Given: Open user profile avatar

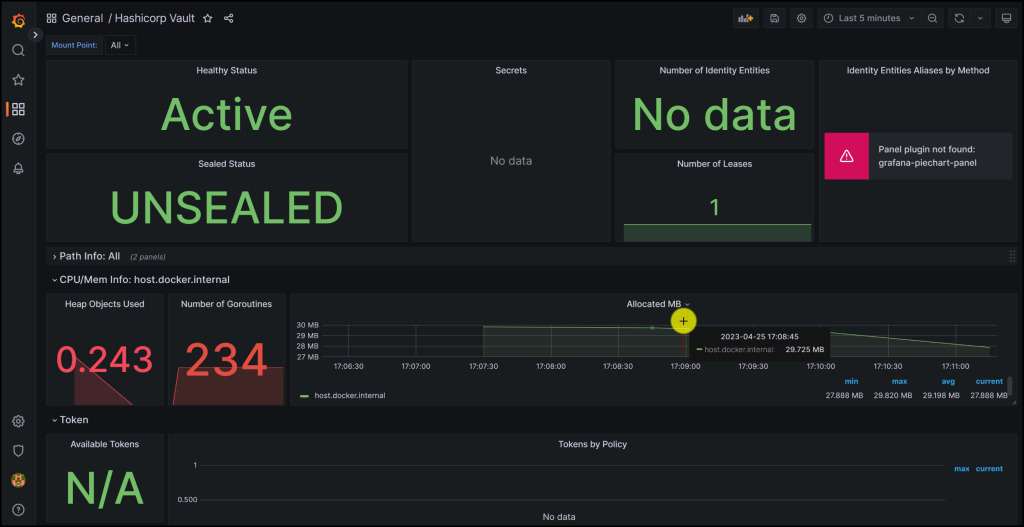Looking at the screenshot, I should 18,480.
